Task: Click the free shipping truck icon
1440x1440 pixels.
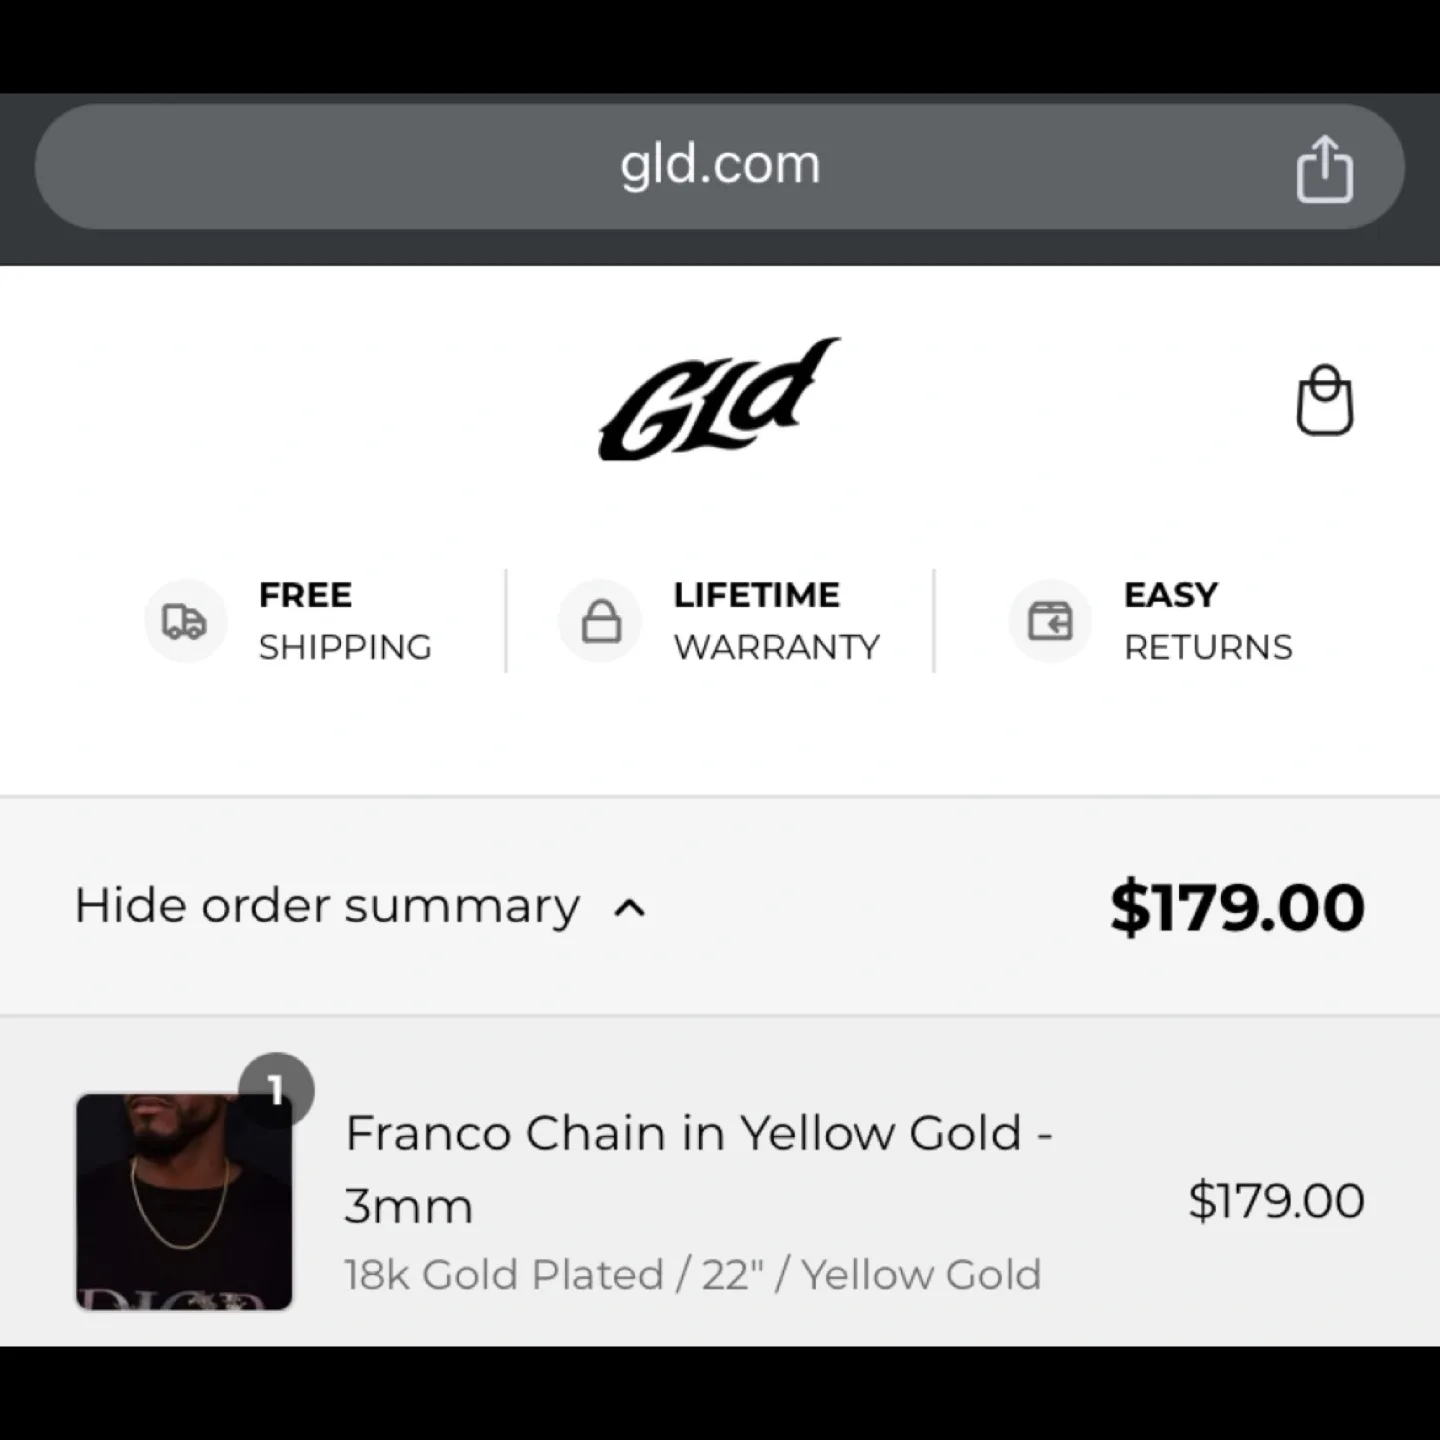Action: (184, 621)
